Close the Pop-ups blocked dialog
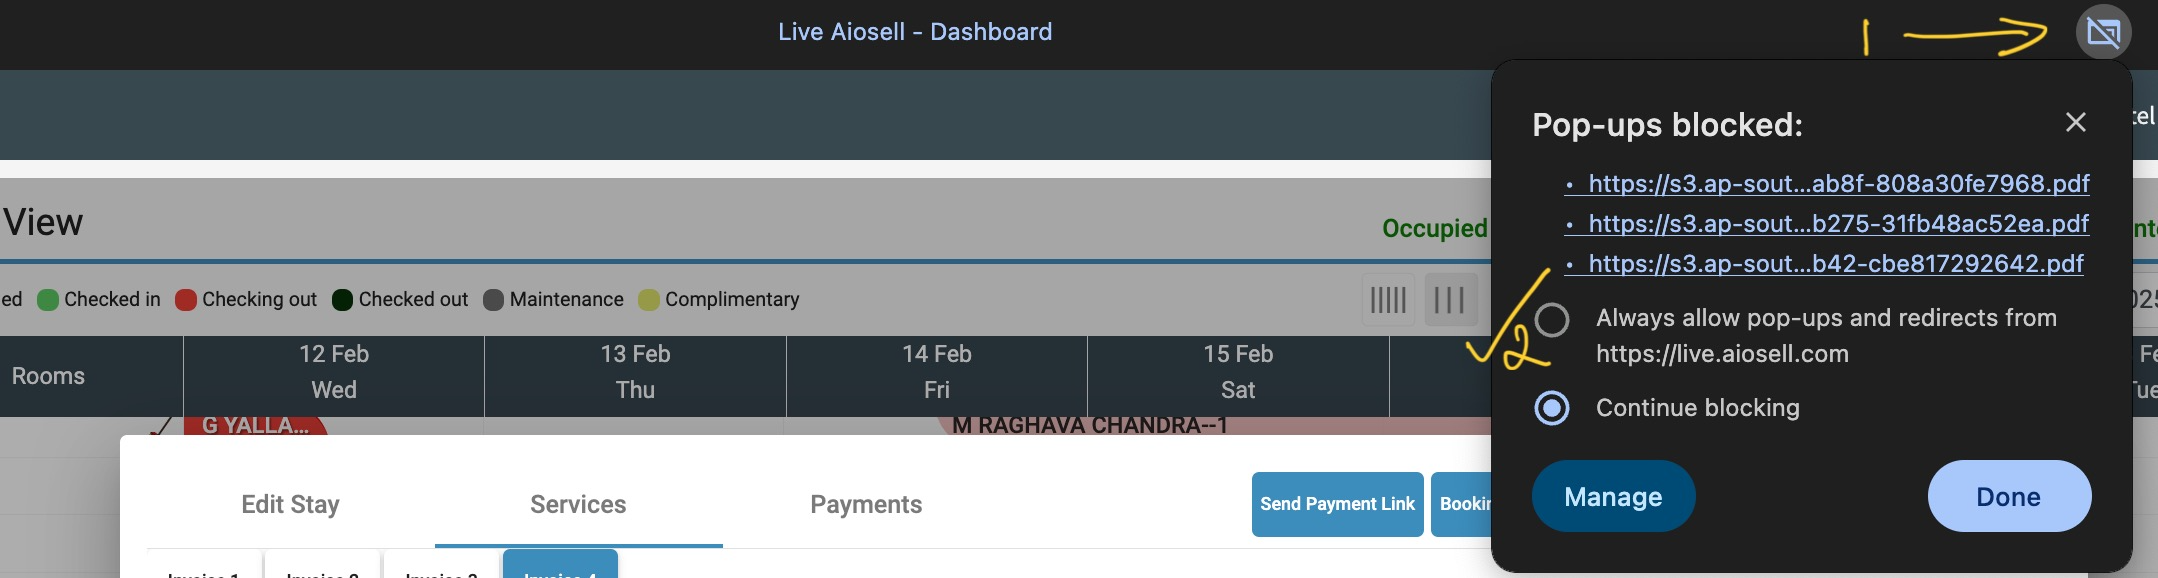Image resolution: width=2158 pixels, height=578 pixels. [2075, 122]
